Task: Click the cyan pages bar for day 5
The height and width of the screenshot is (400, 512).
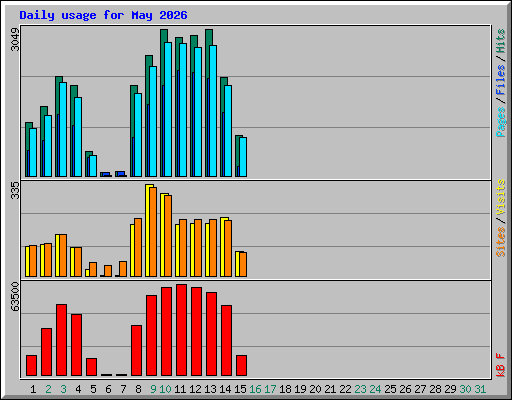Action: pos(93,166)
